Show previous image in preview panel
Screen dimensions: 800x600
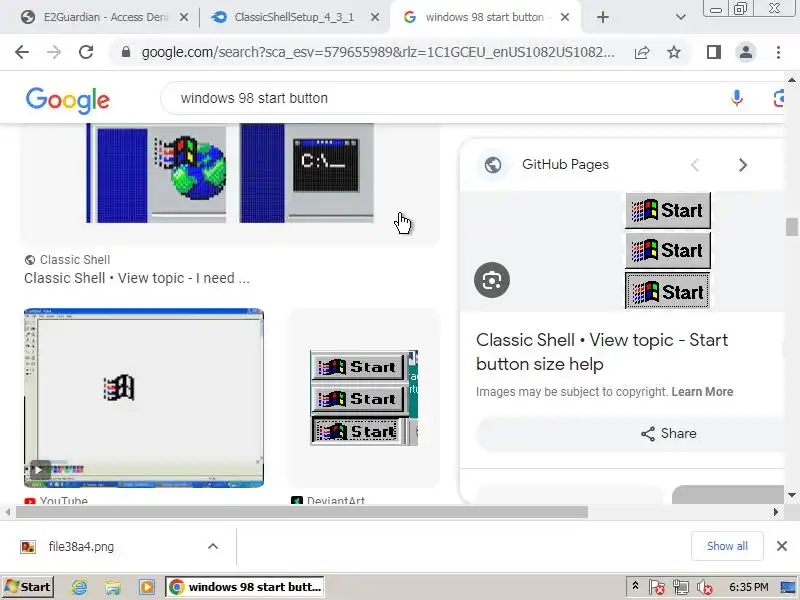[x=694, y=165]
